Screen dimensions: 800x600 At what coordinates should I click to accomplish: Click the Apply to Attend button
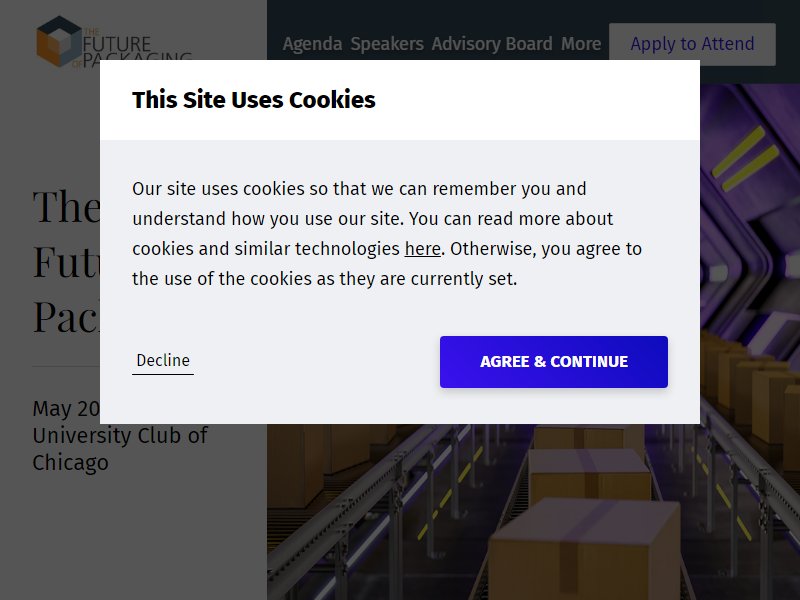click(692, 44)
